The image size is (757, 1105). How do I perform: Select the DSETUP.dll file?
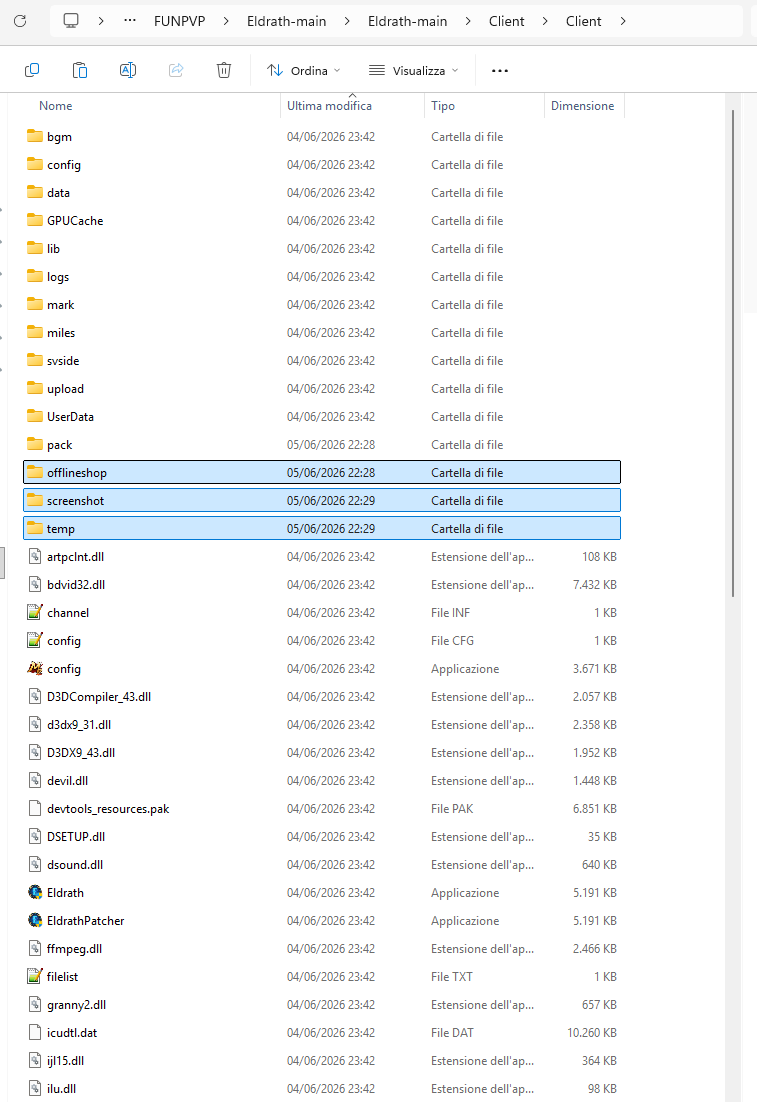point(322,837)
